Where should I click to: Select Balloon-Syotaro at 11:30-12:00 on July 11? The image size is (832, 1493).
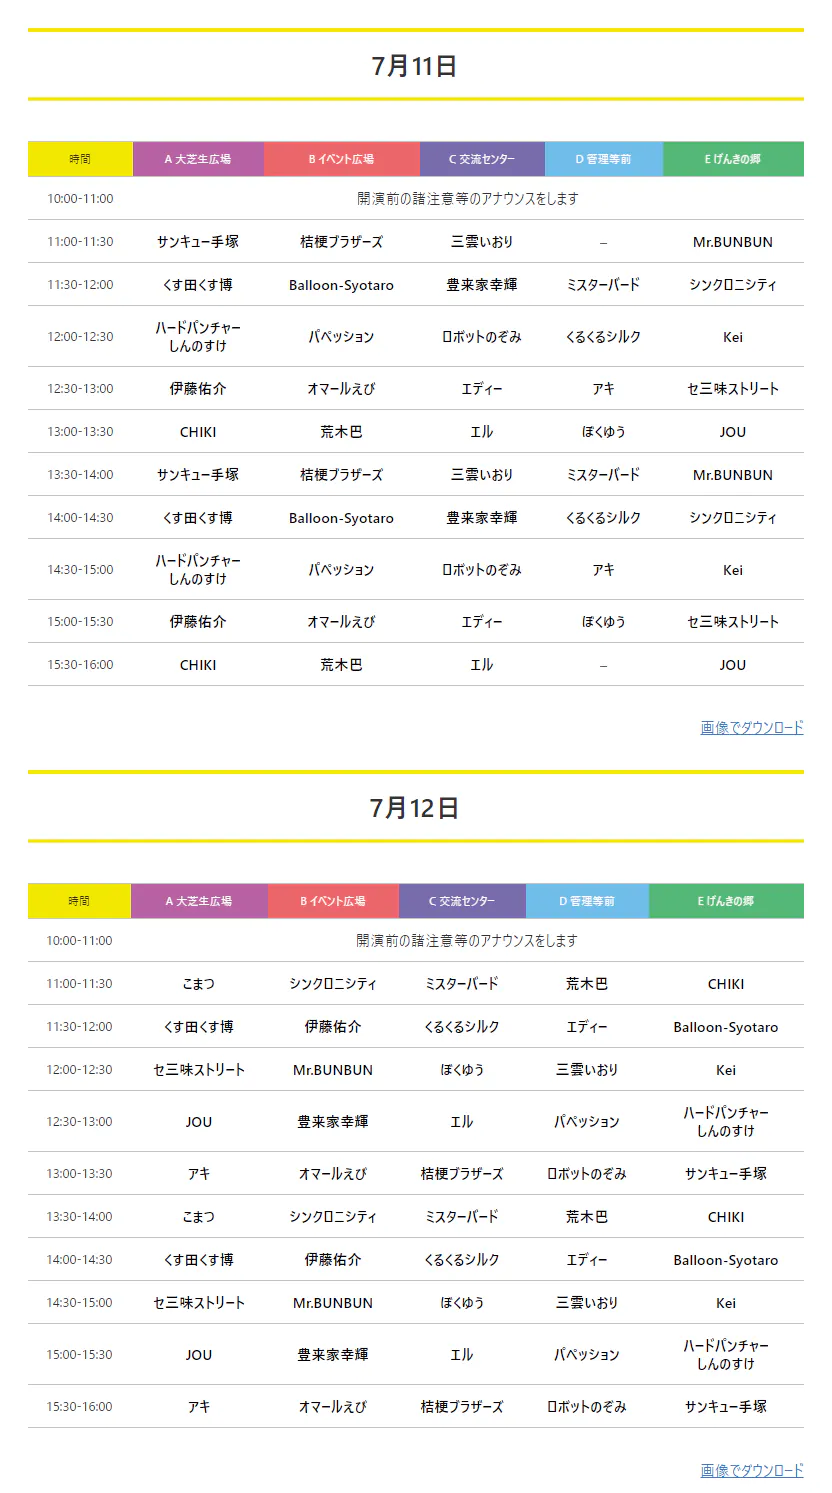[x=341, y=285]
